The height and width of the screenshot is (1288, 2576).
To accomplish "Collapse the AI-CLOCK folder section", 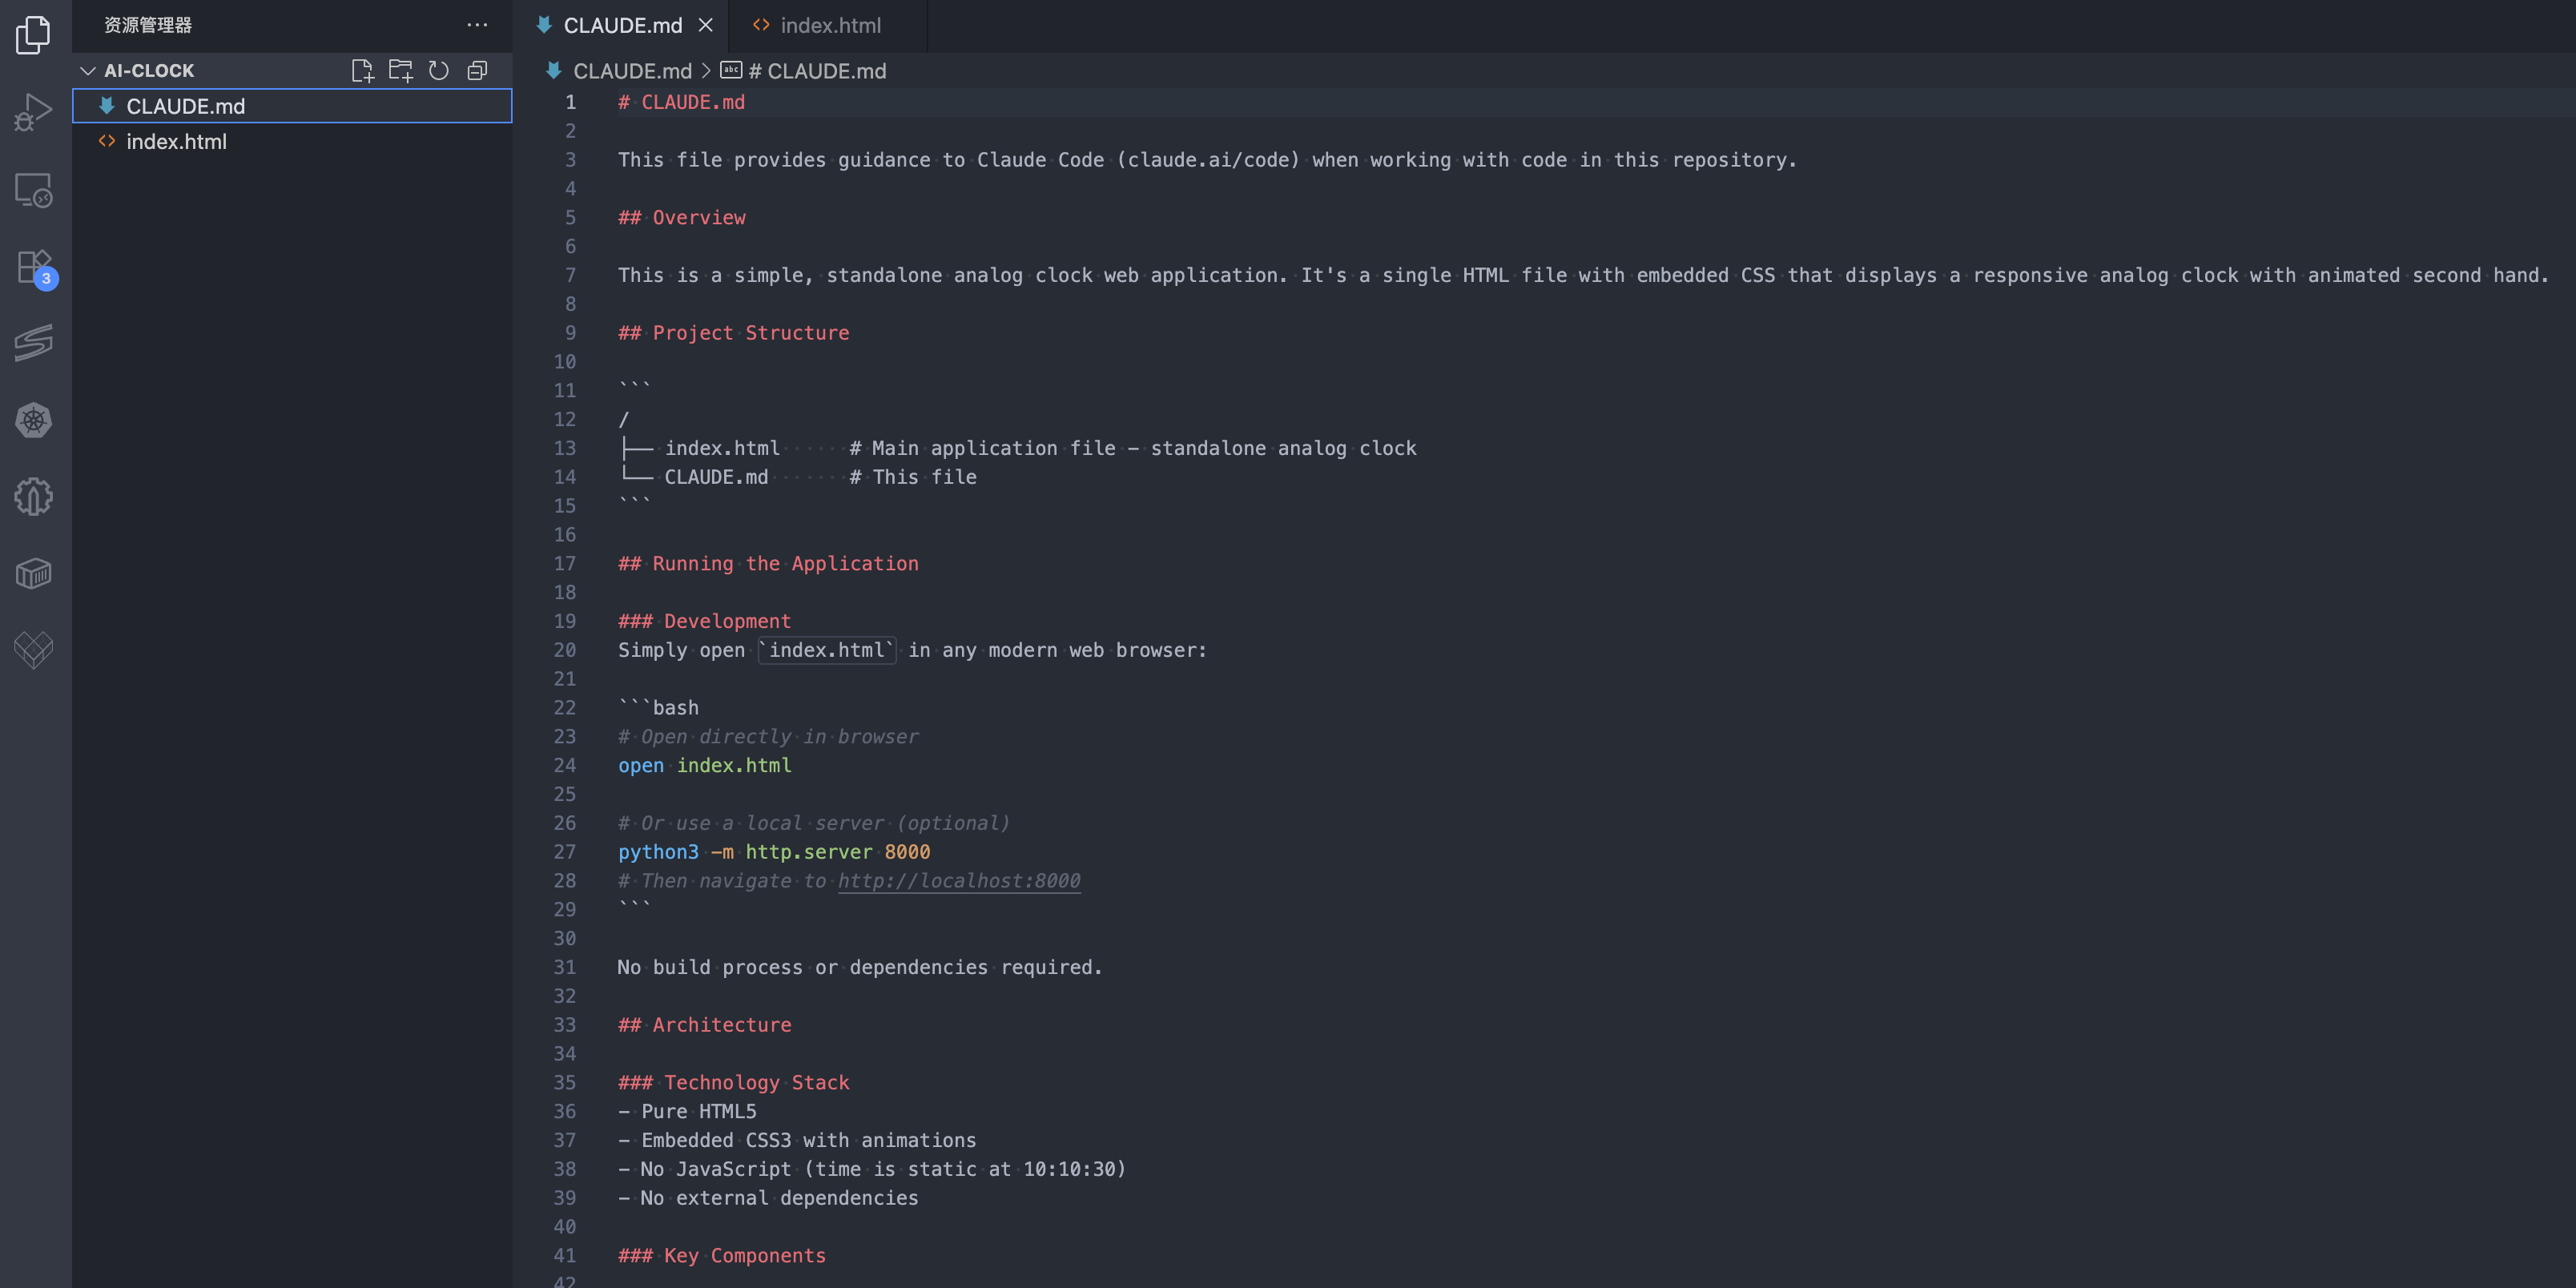I will [x=88, y=71].
